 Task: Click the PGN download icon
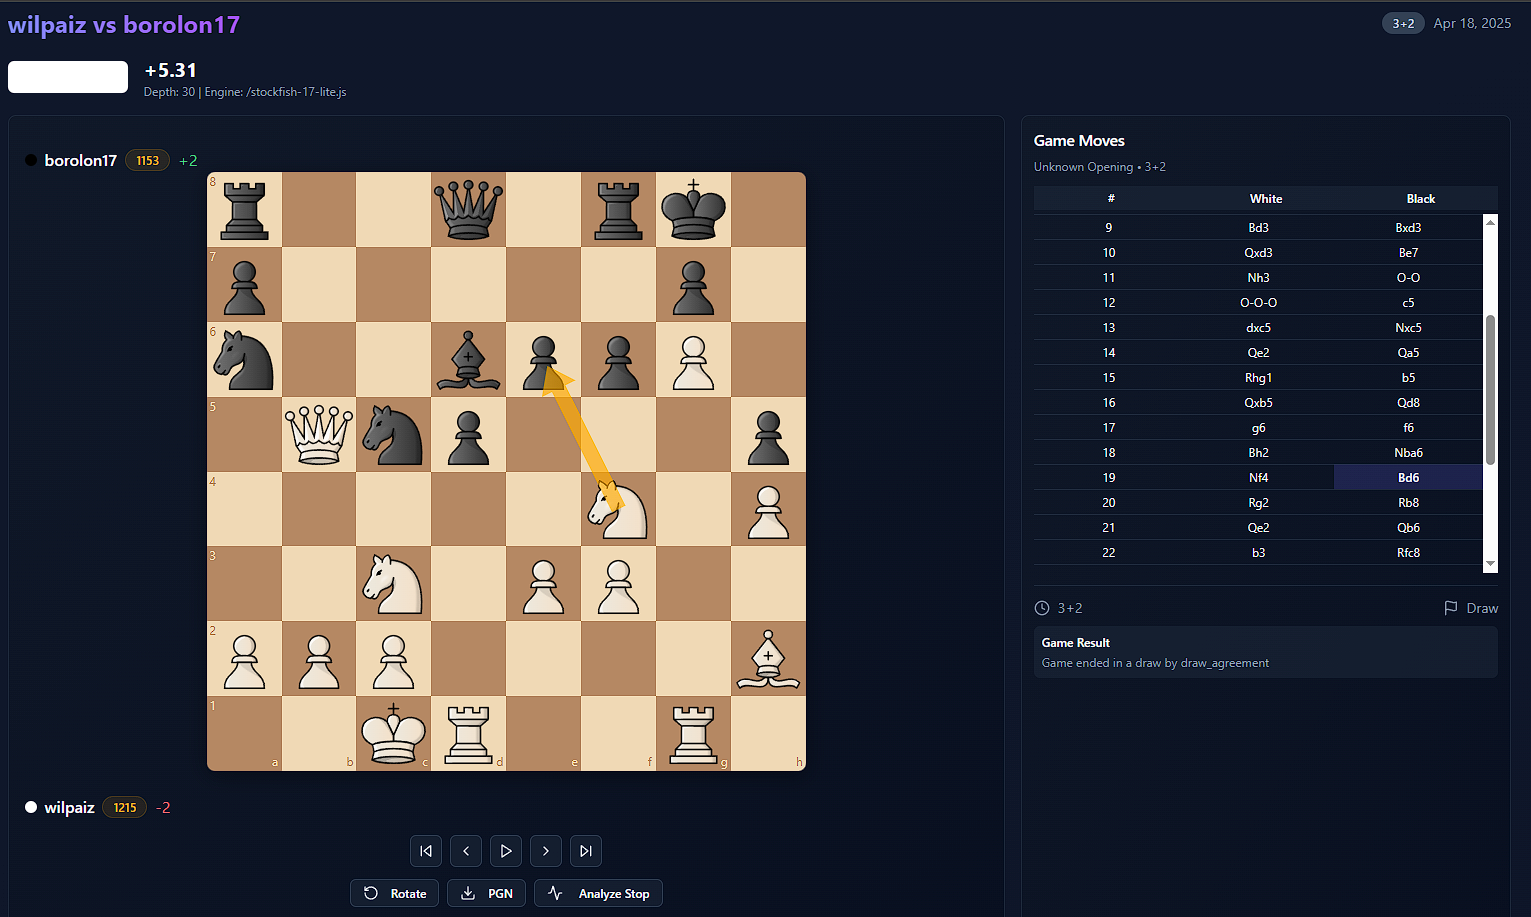(468, 893)
